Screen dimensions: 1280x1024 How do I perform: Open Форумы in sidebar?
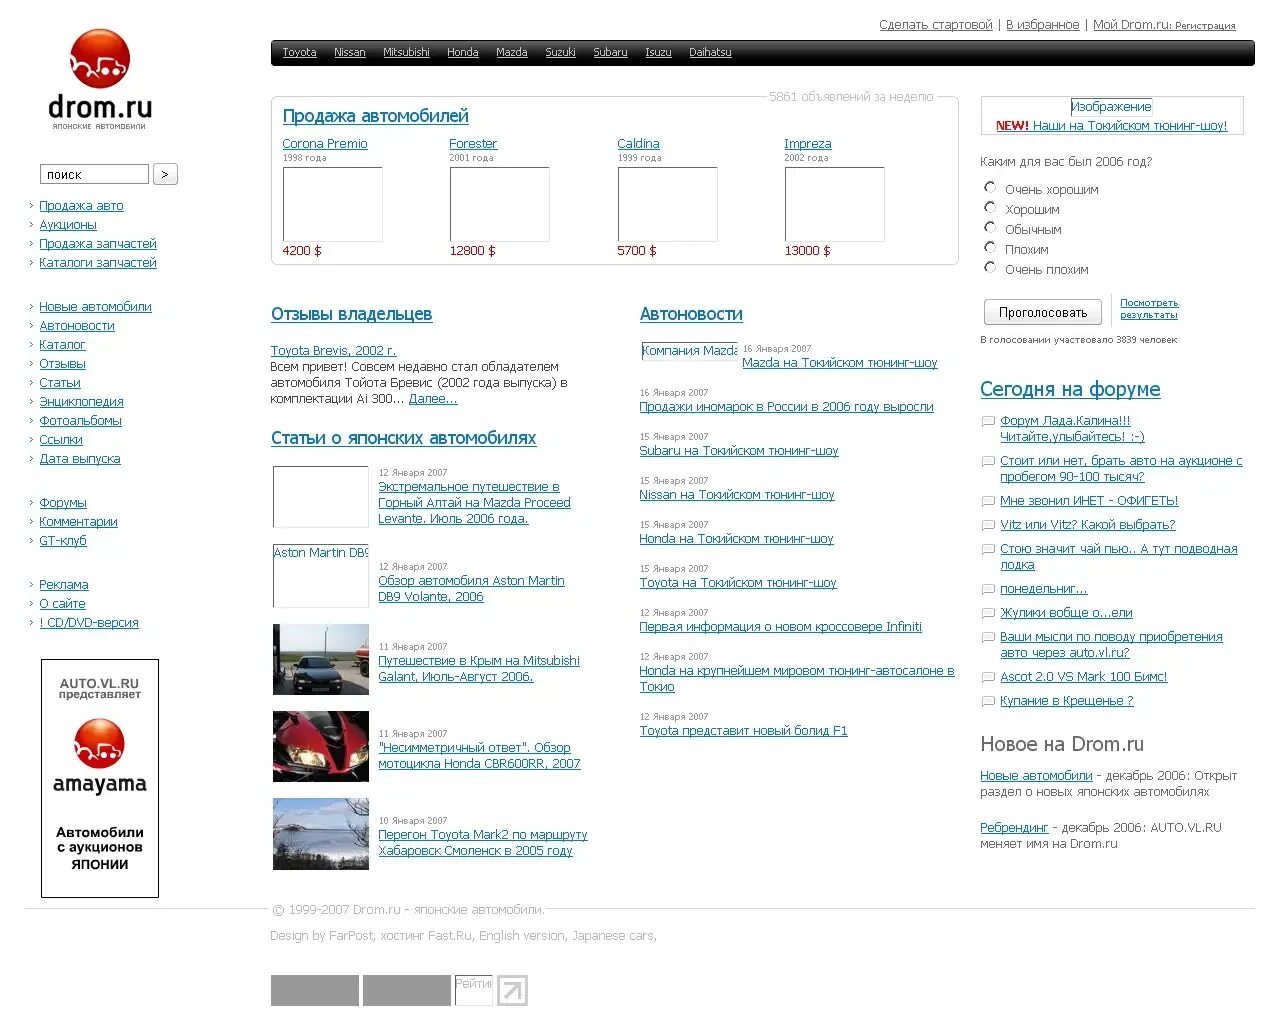point(63,503)
